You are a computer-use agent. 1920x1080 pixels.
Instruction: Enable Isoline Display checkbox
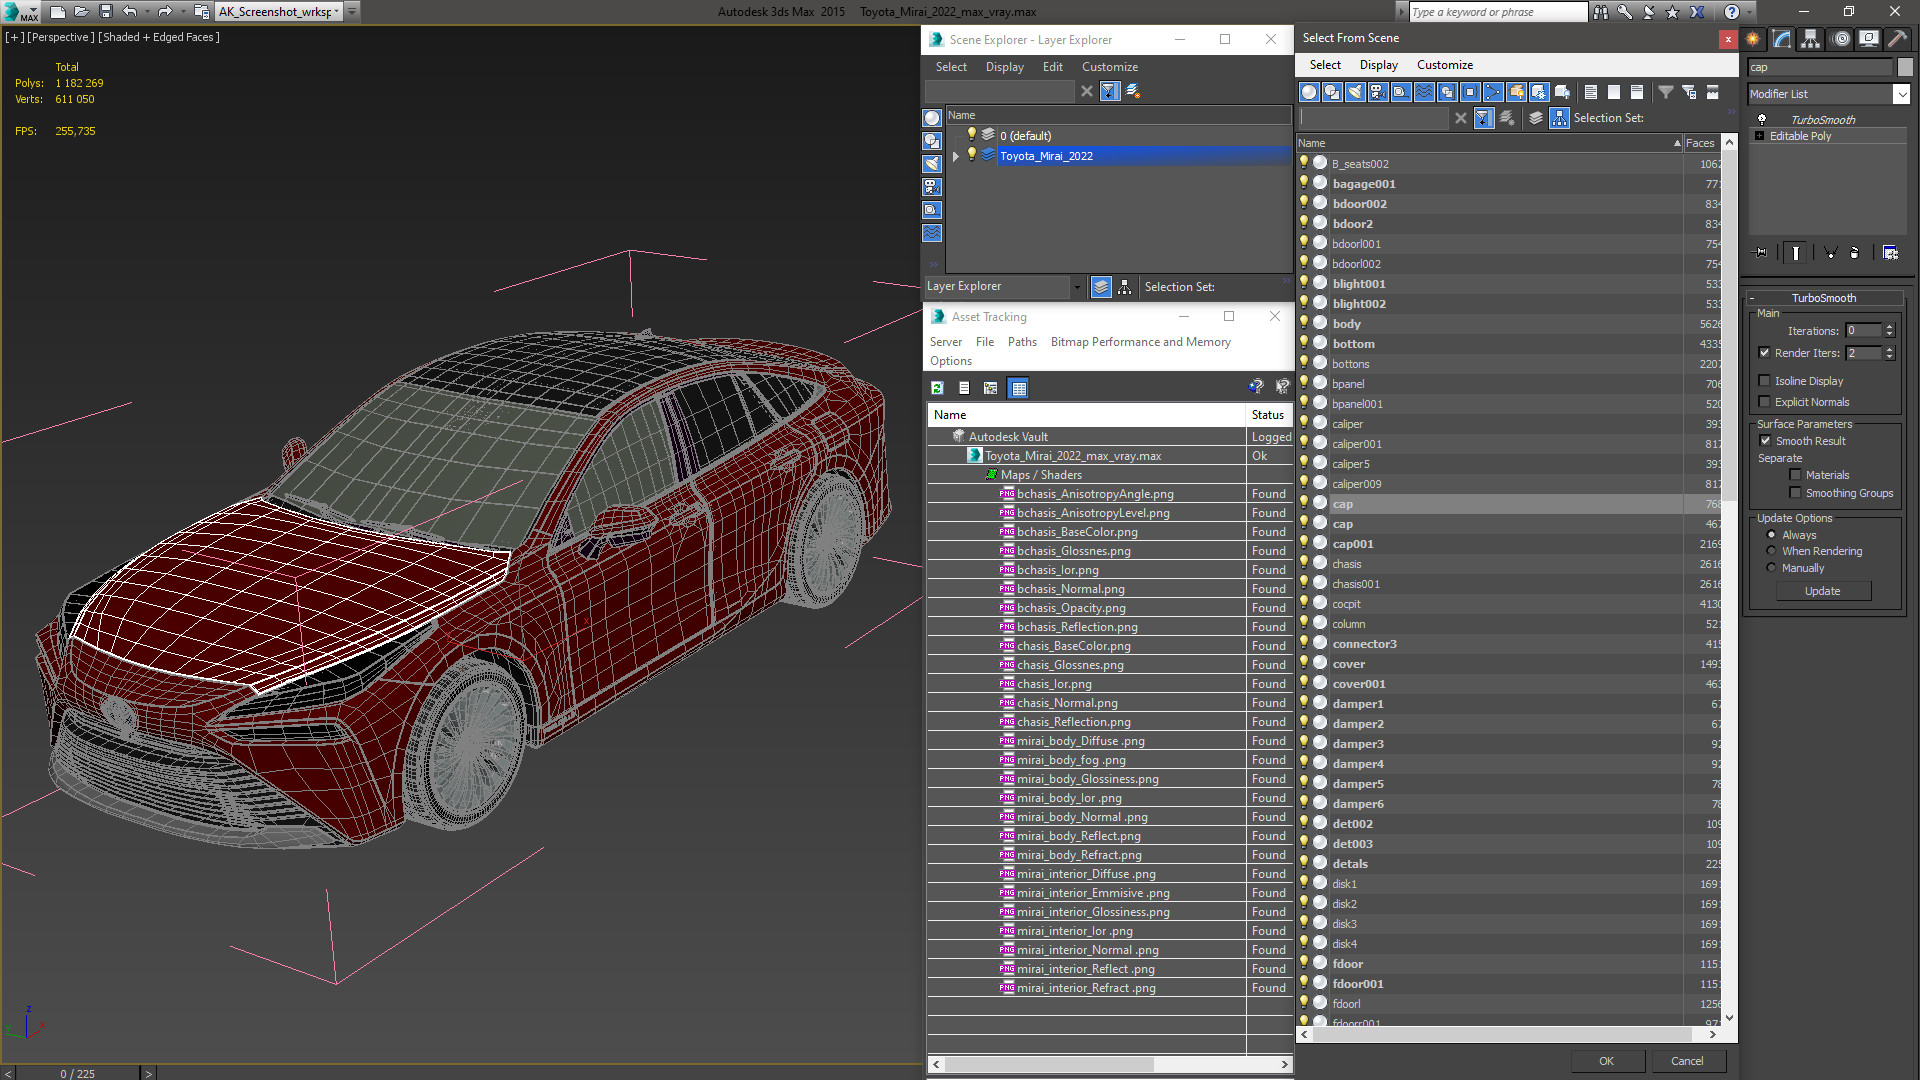(x=1764, y=381)
